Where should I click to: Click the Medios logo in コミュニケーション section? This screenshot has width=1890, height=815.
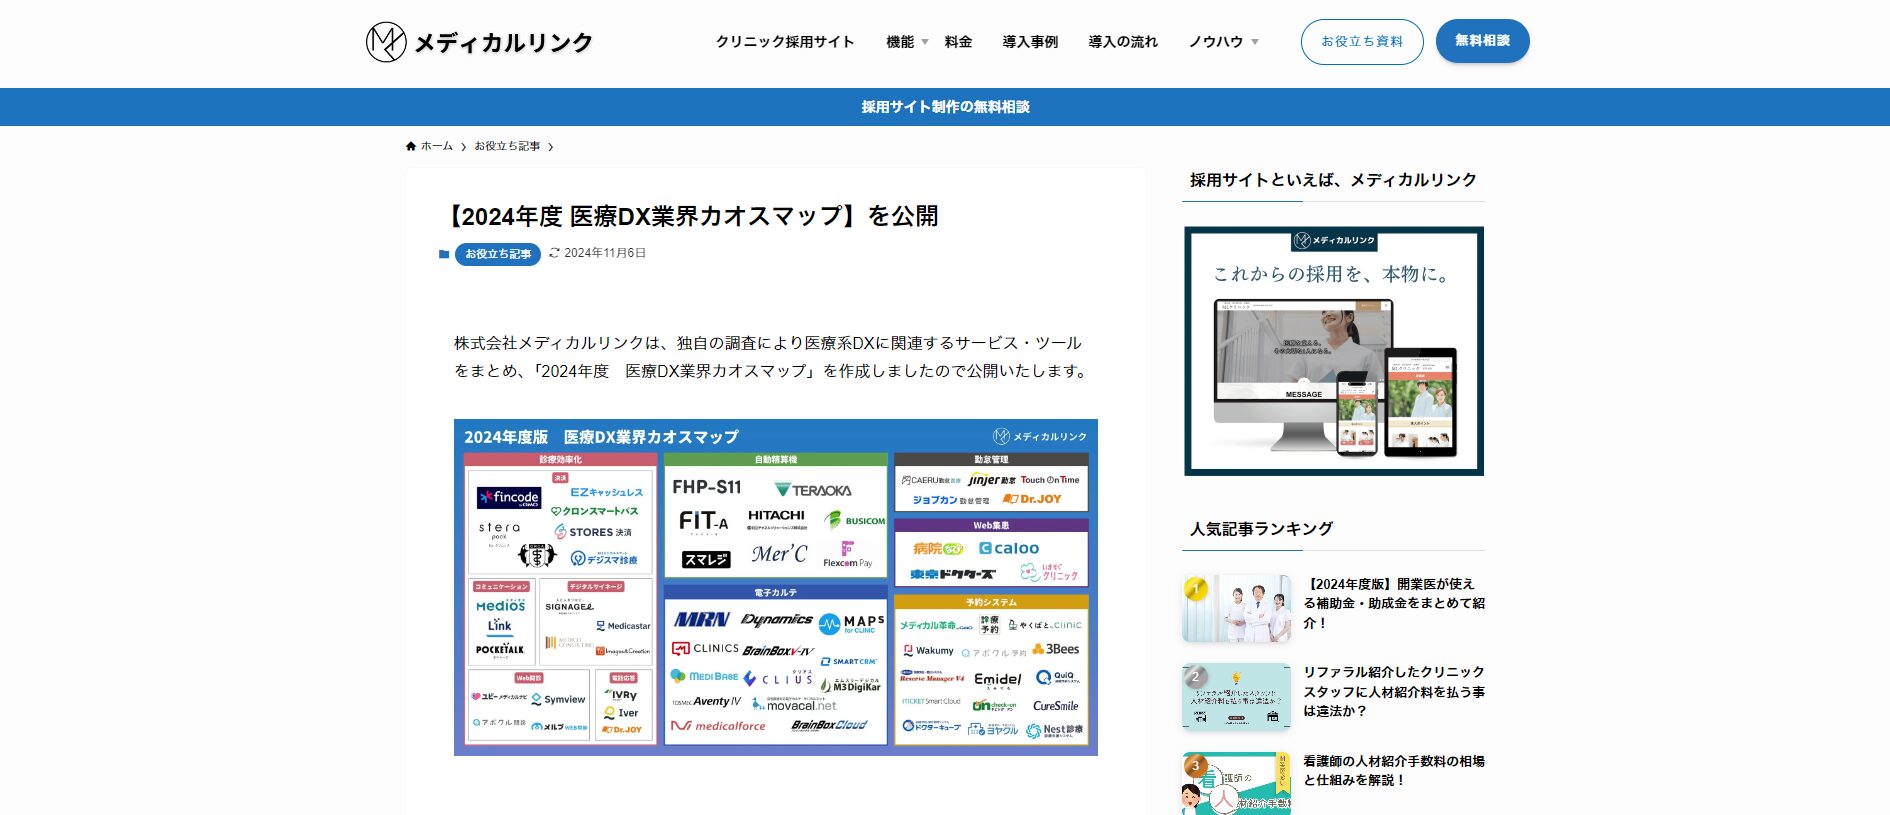(x=501, y=605)
